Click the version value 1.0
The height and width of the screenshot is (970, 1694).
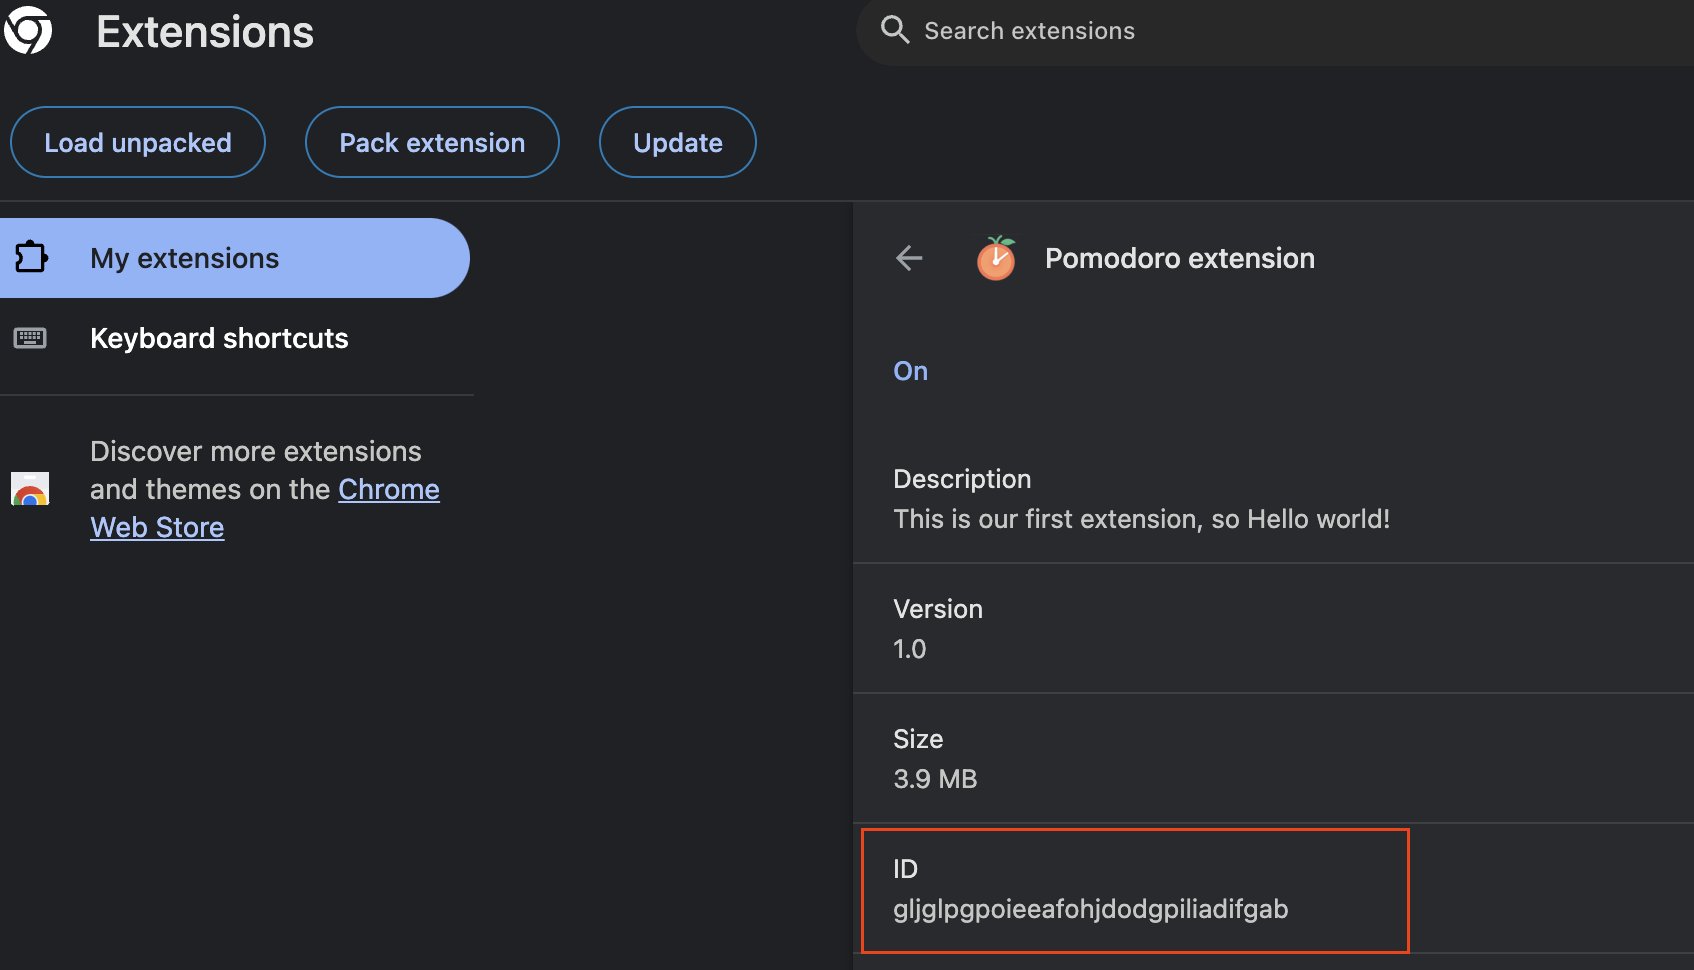(910, 649)
